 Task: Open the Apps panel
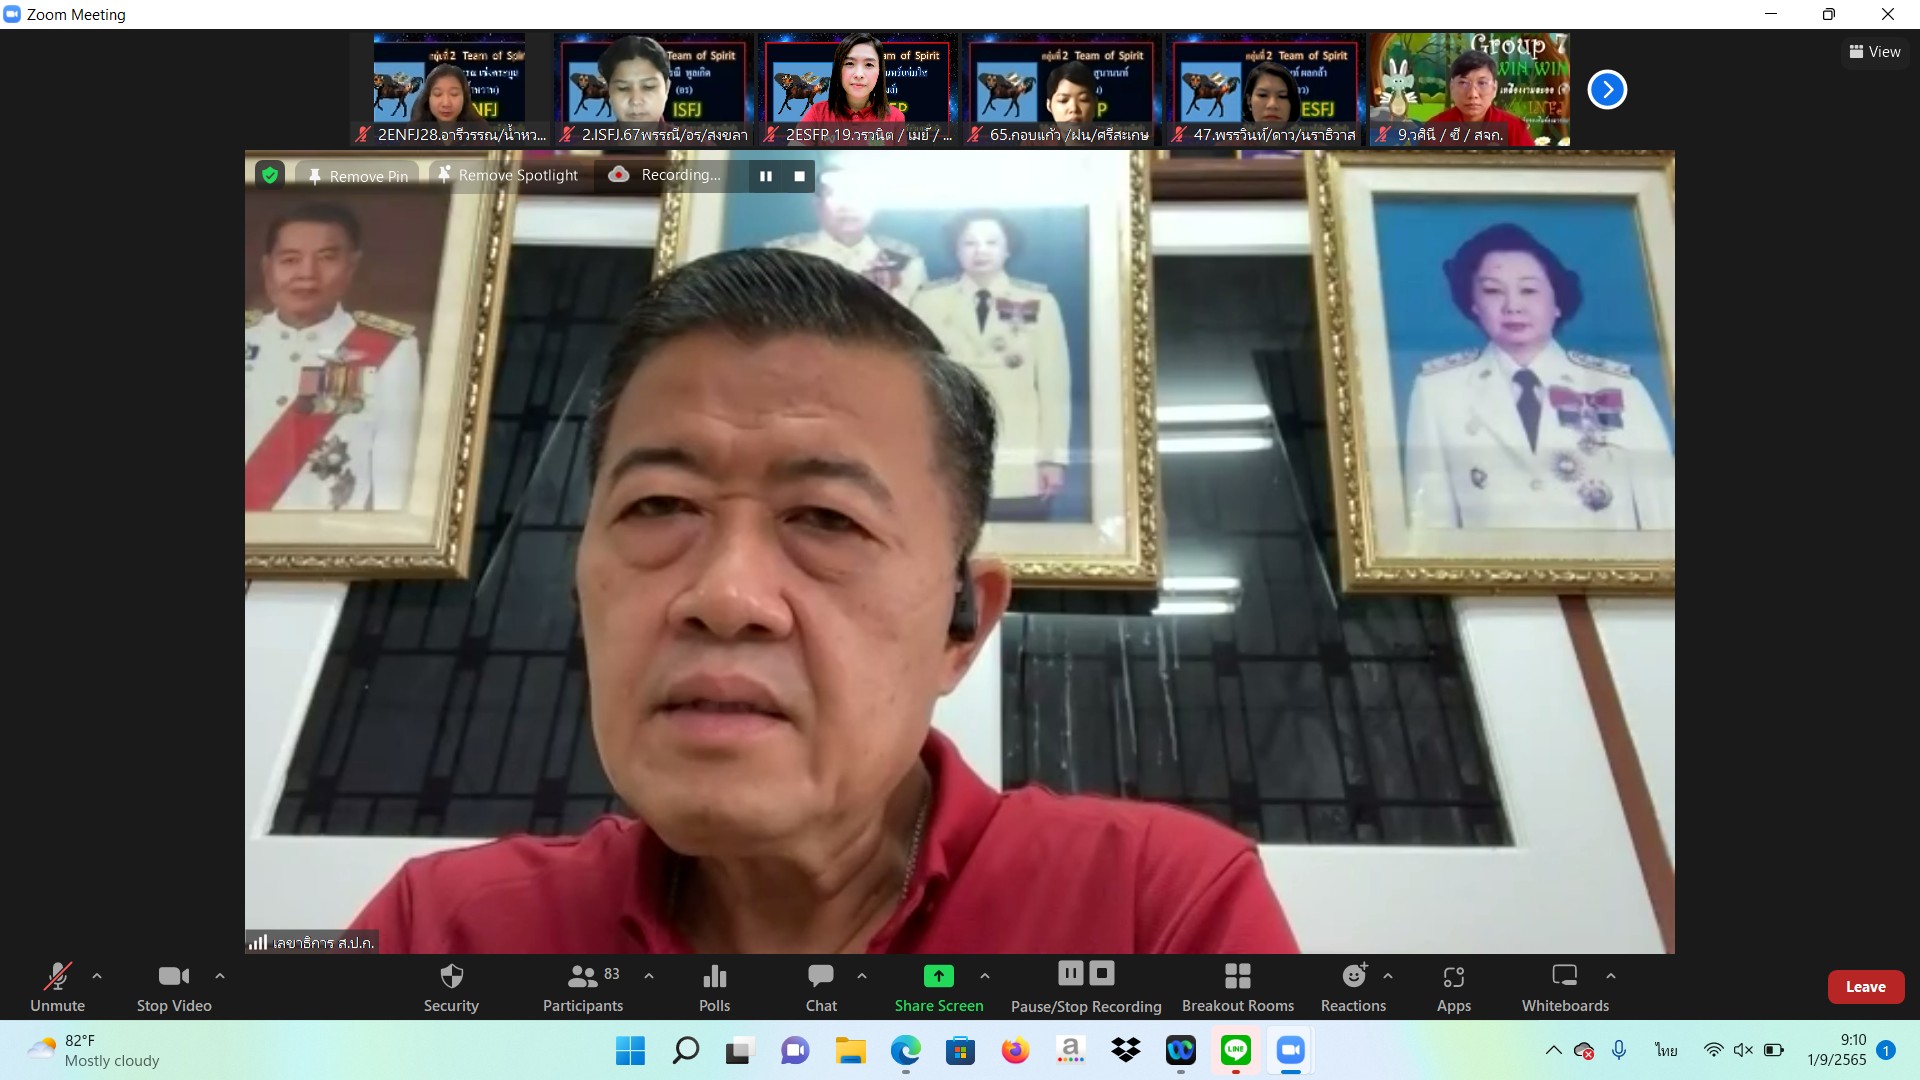point(1453,986)
